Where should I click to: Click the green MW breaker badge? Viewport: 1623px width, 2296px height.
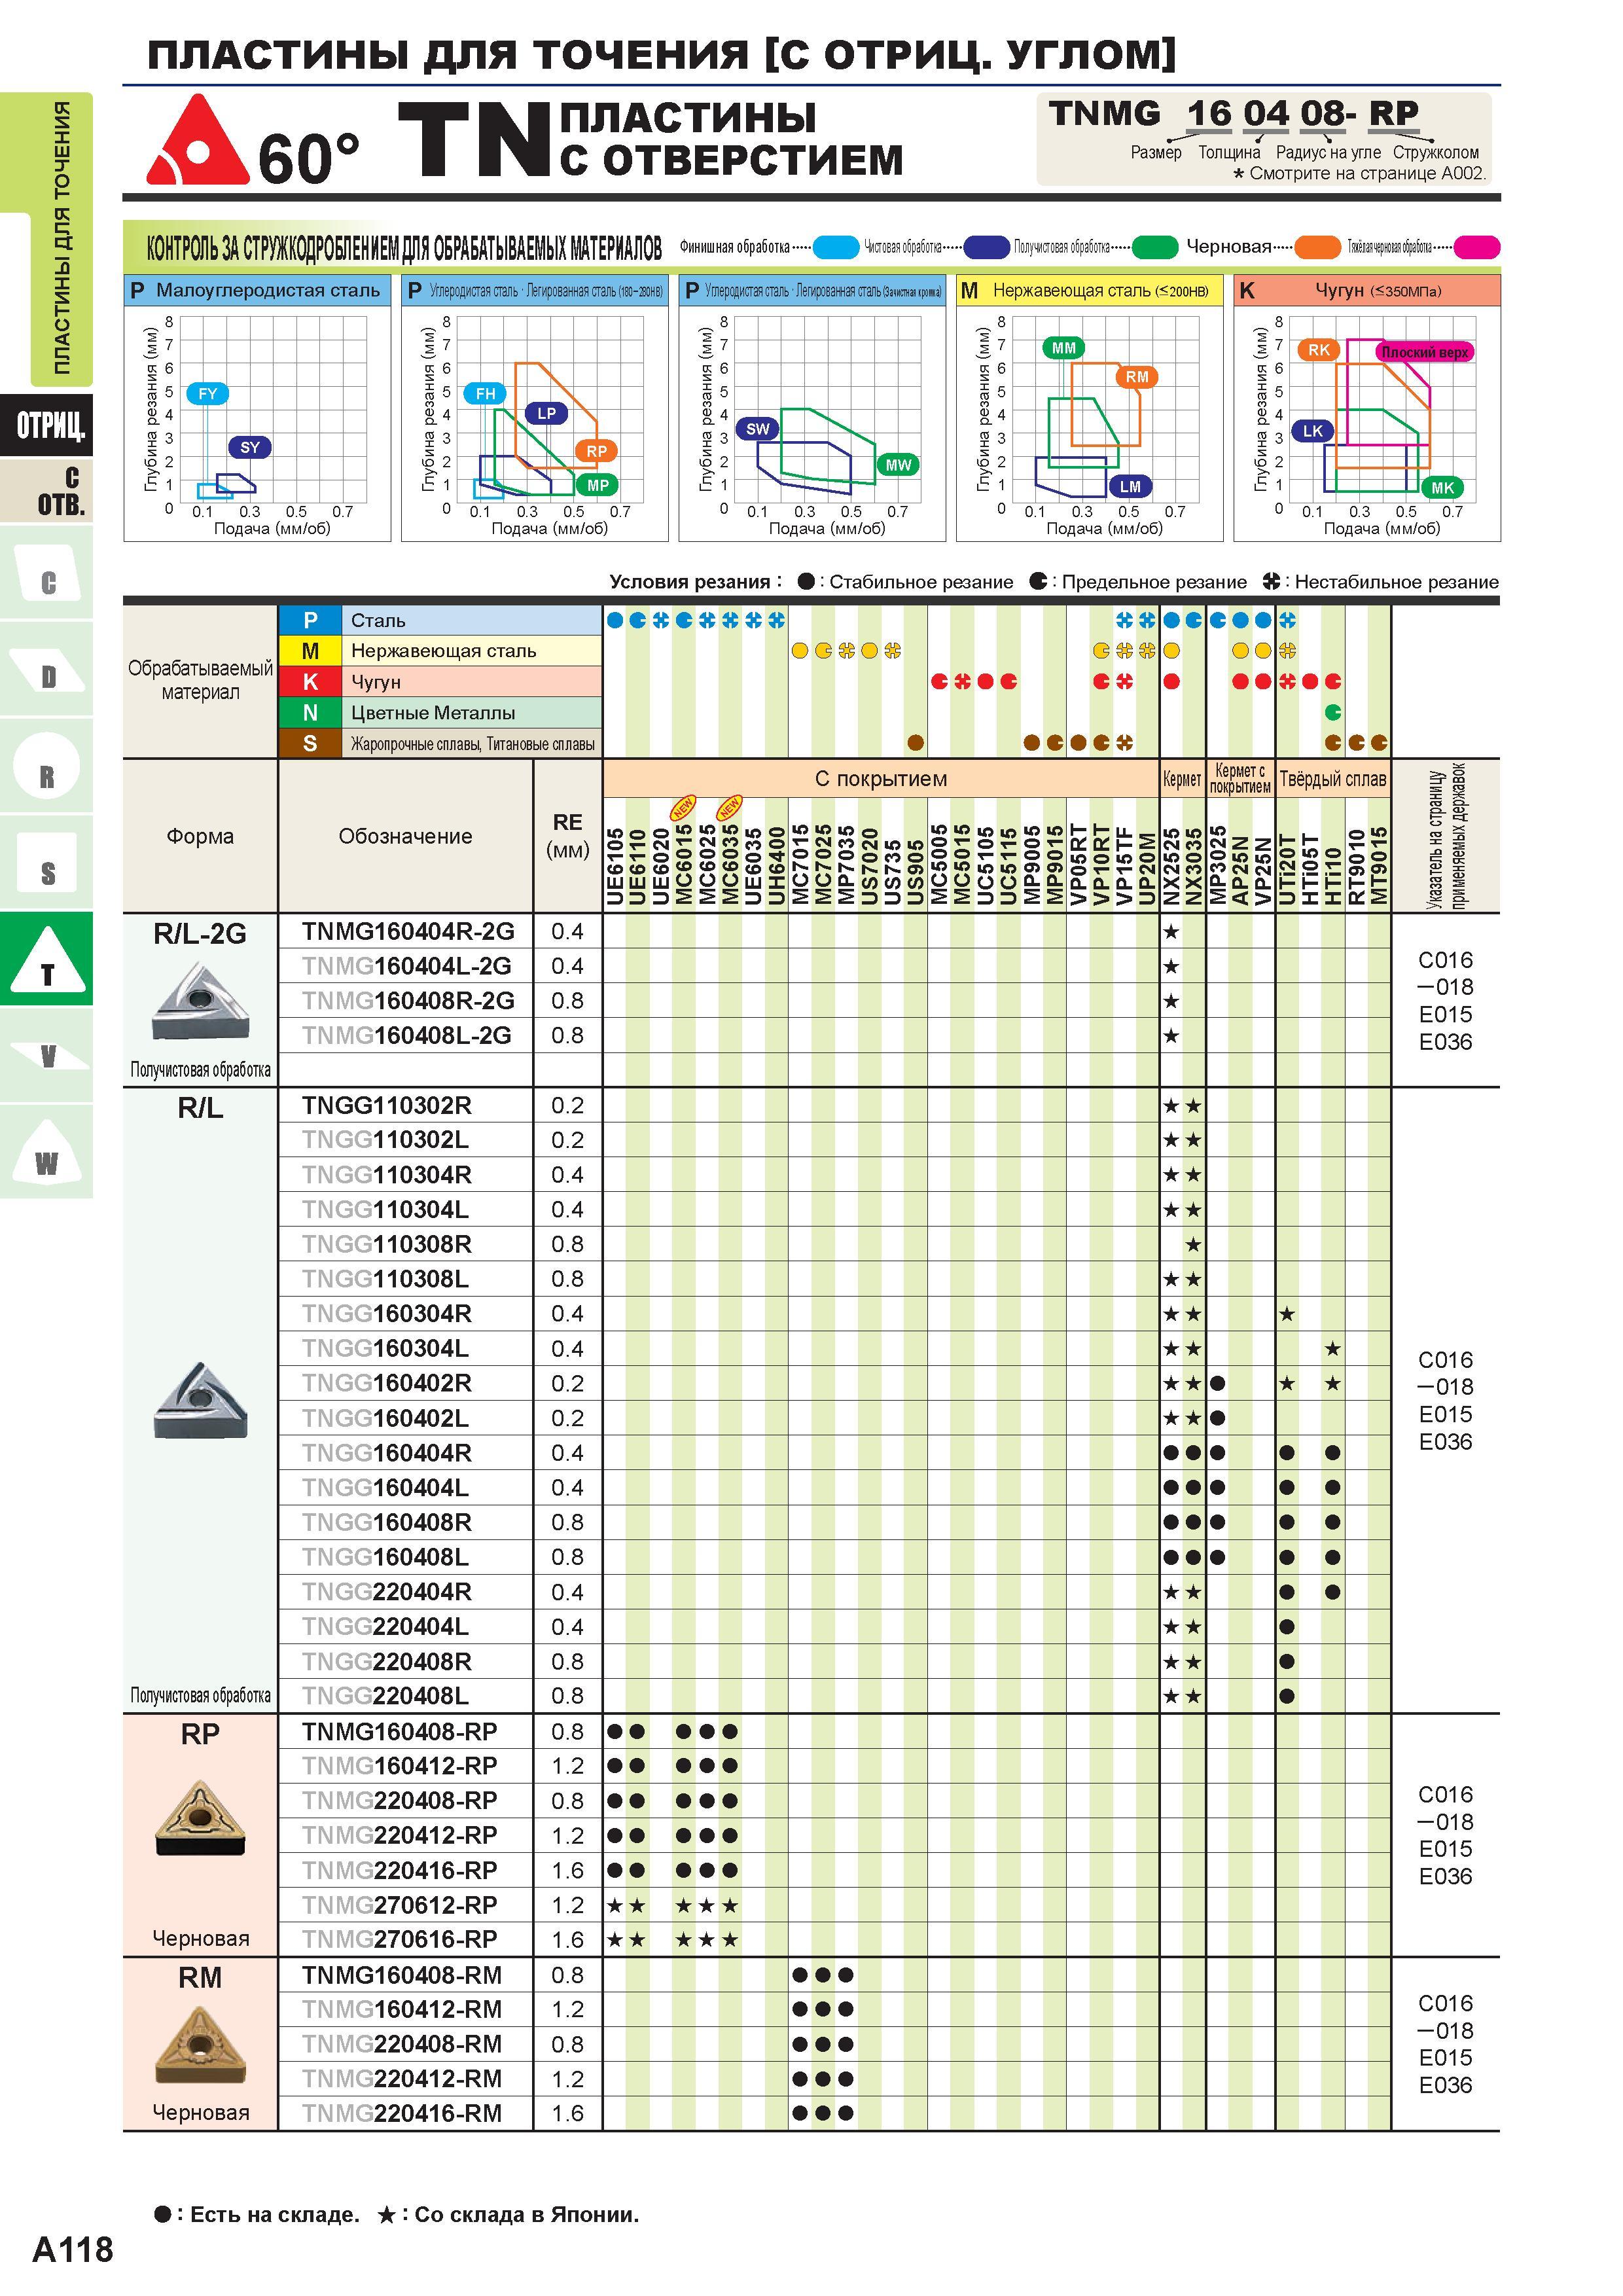click(898, 465)
